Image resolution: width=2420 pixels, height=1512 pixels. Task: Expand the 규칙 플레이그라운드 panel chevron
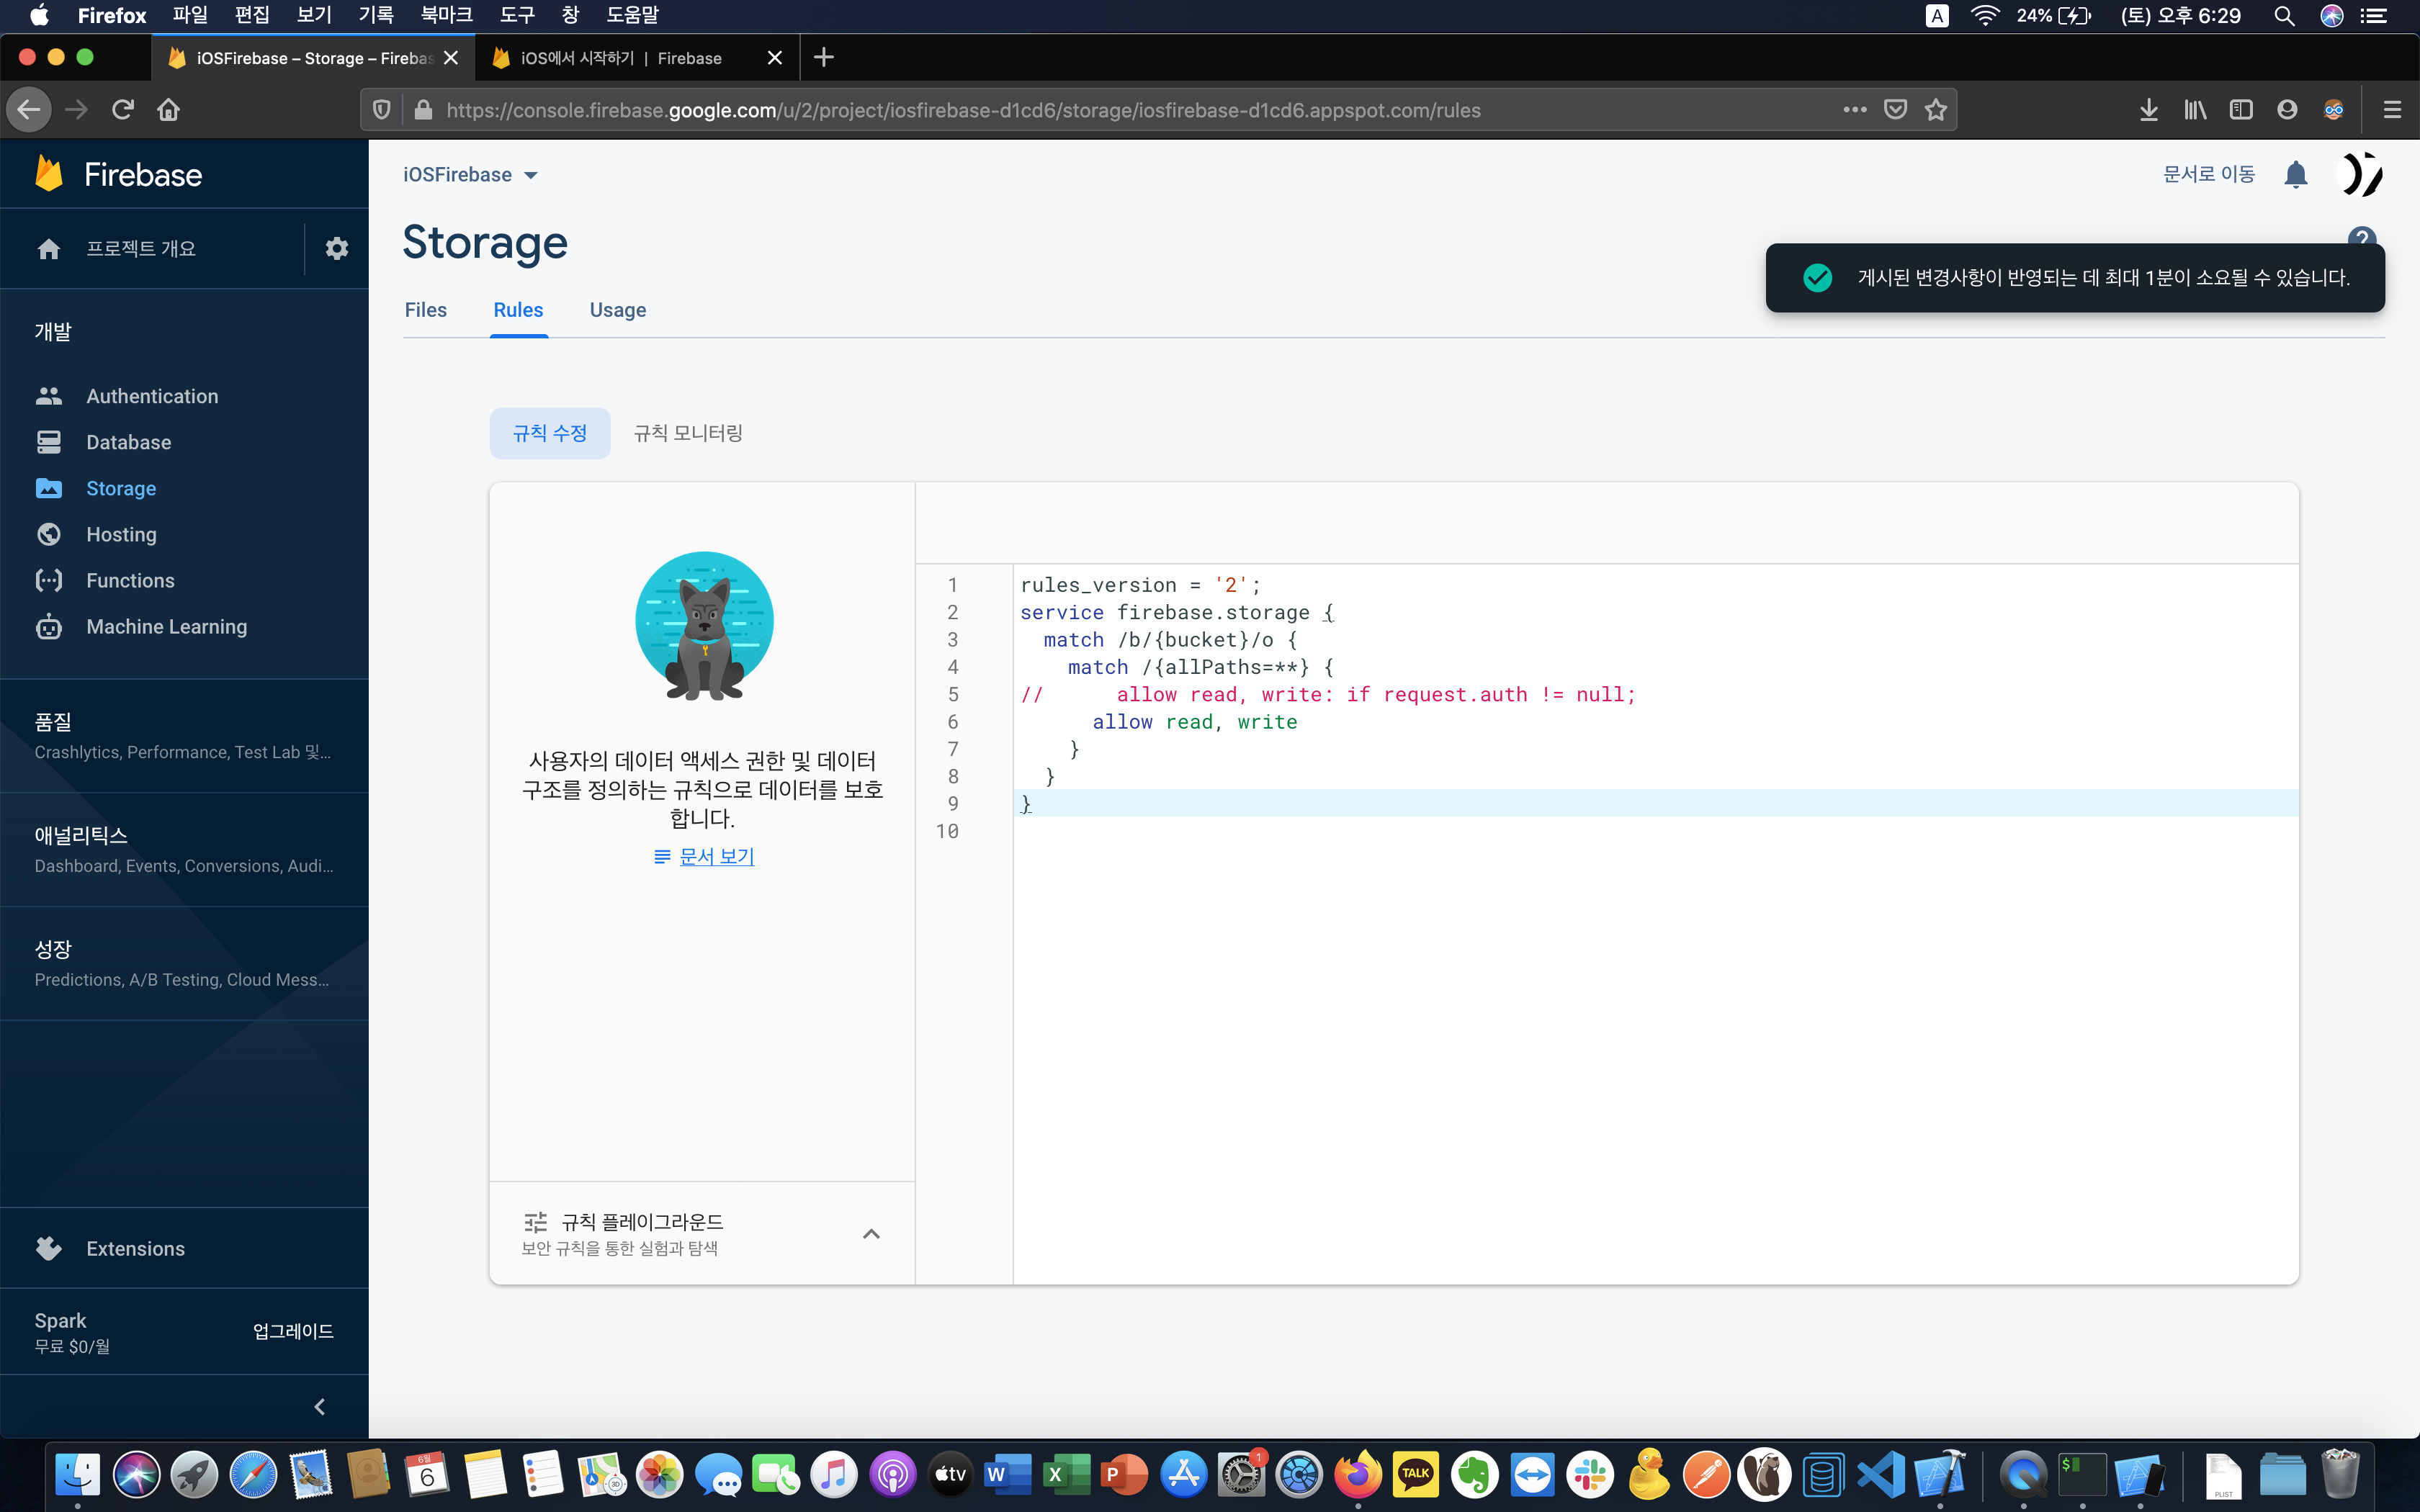coord(871,1233)
